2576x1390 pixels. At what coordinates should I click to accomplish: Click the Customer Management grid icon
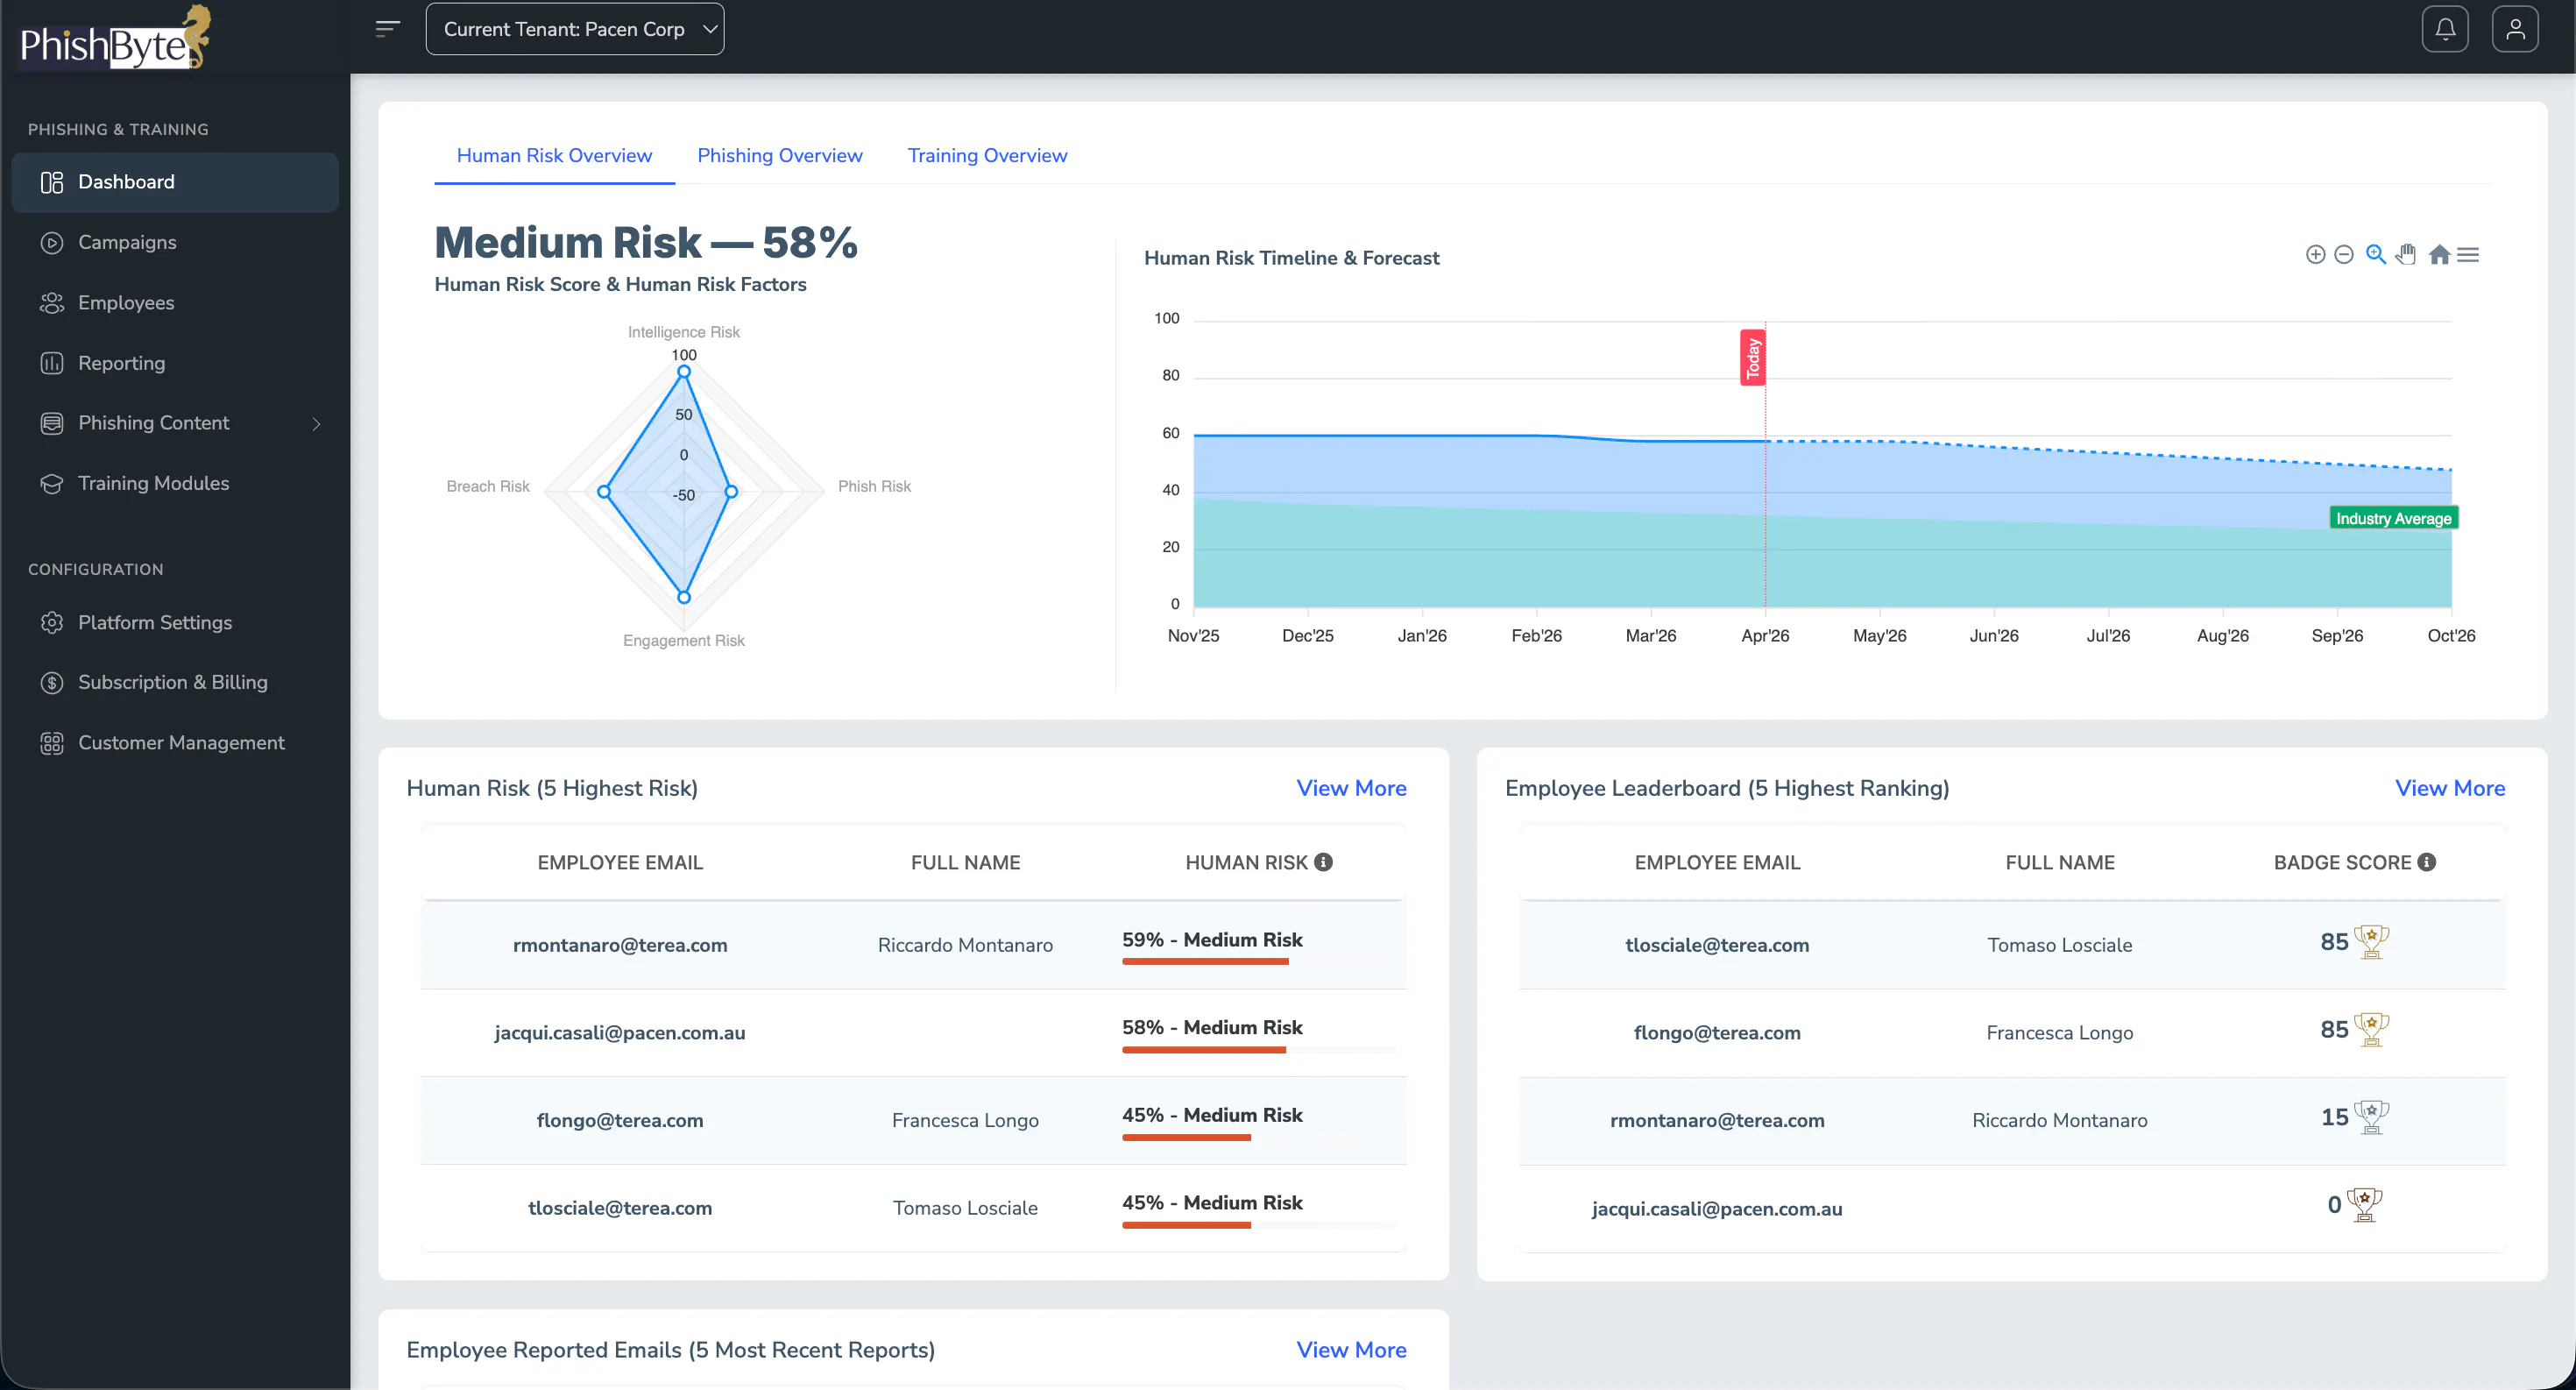(x=52, y=743)
